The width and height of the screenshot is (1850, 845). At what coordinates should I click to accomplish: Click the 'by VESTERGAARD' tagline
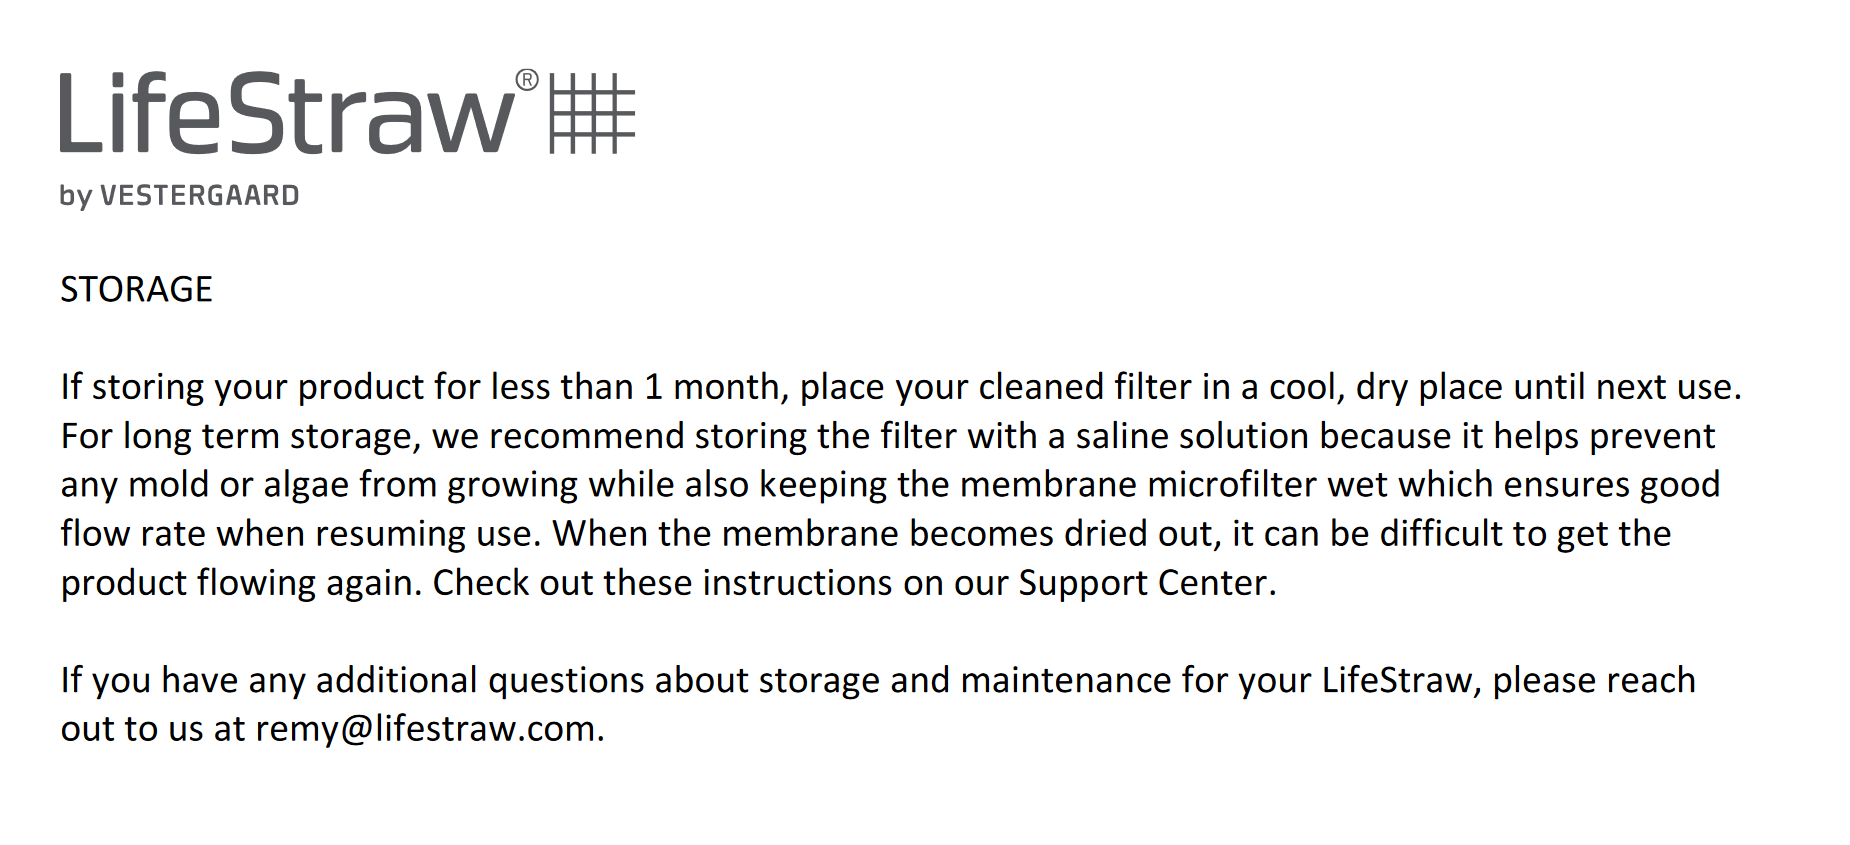179,196
